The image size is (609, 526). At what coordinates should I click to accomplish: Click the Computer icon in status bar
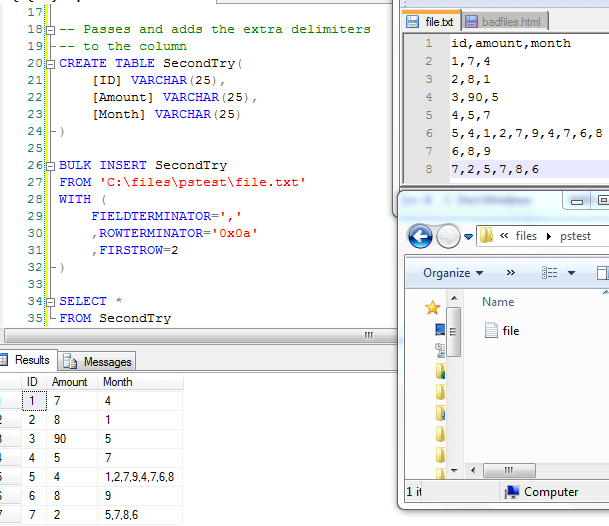[511, 492]
